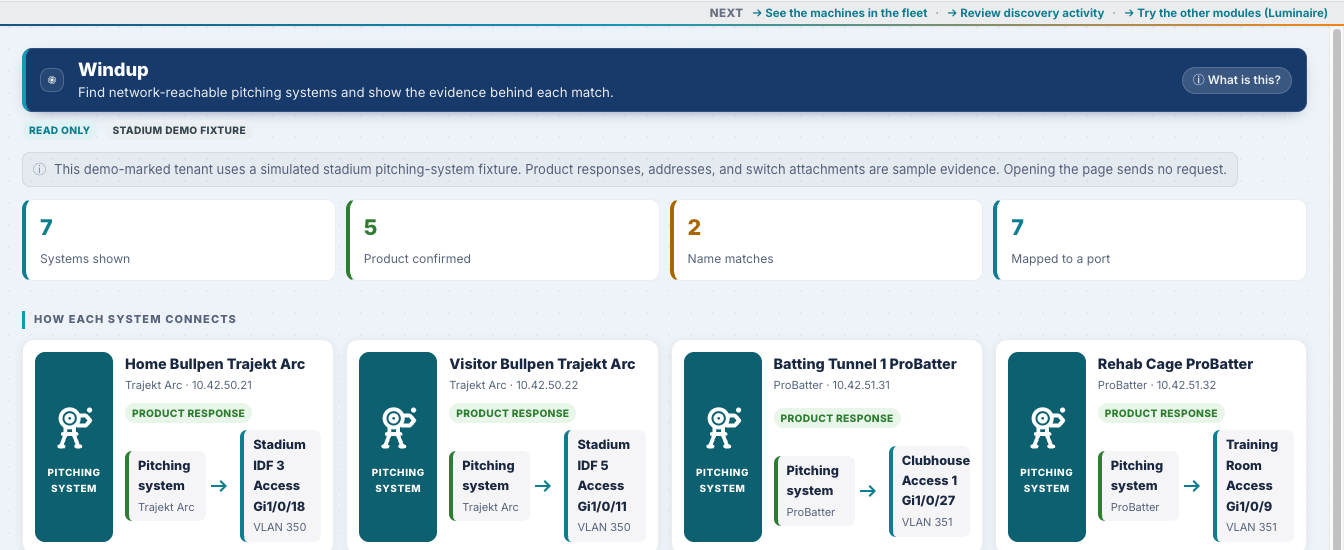Click the Pitching system node in Visitor Bullpen card
Screen dimensions: 1344x550
pos(490,486)
